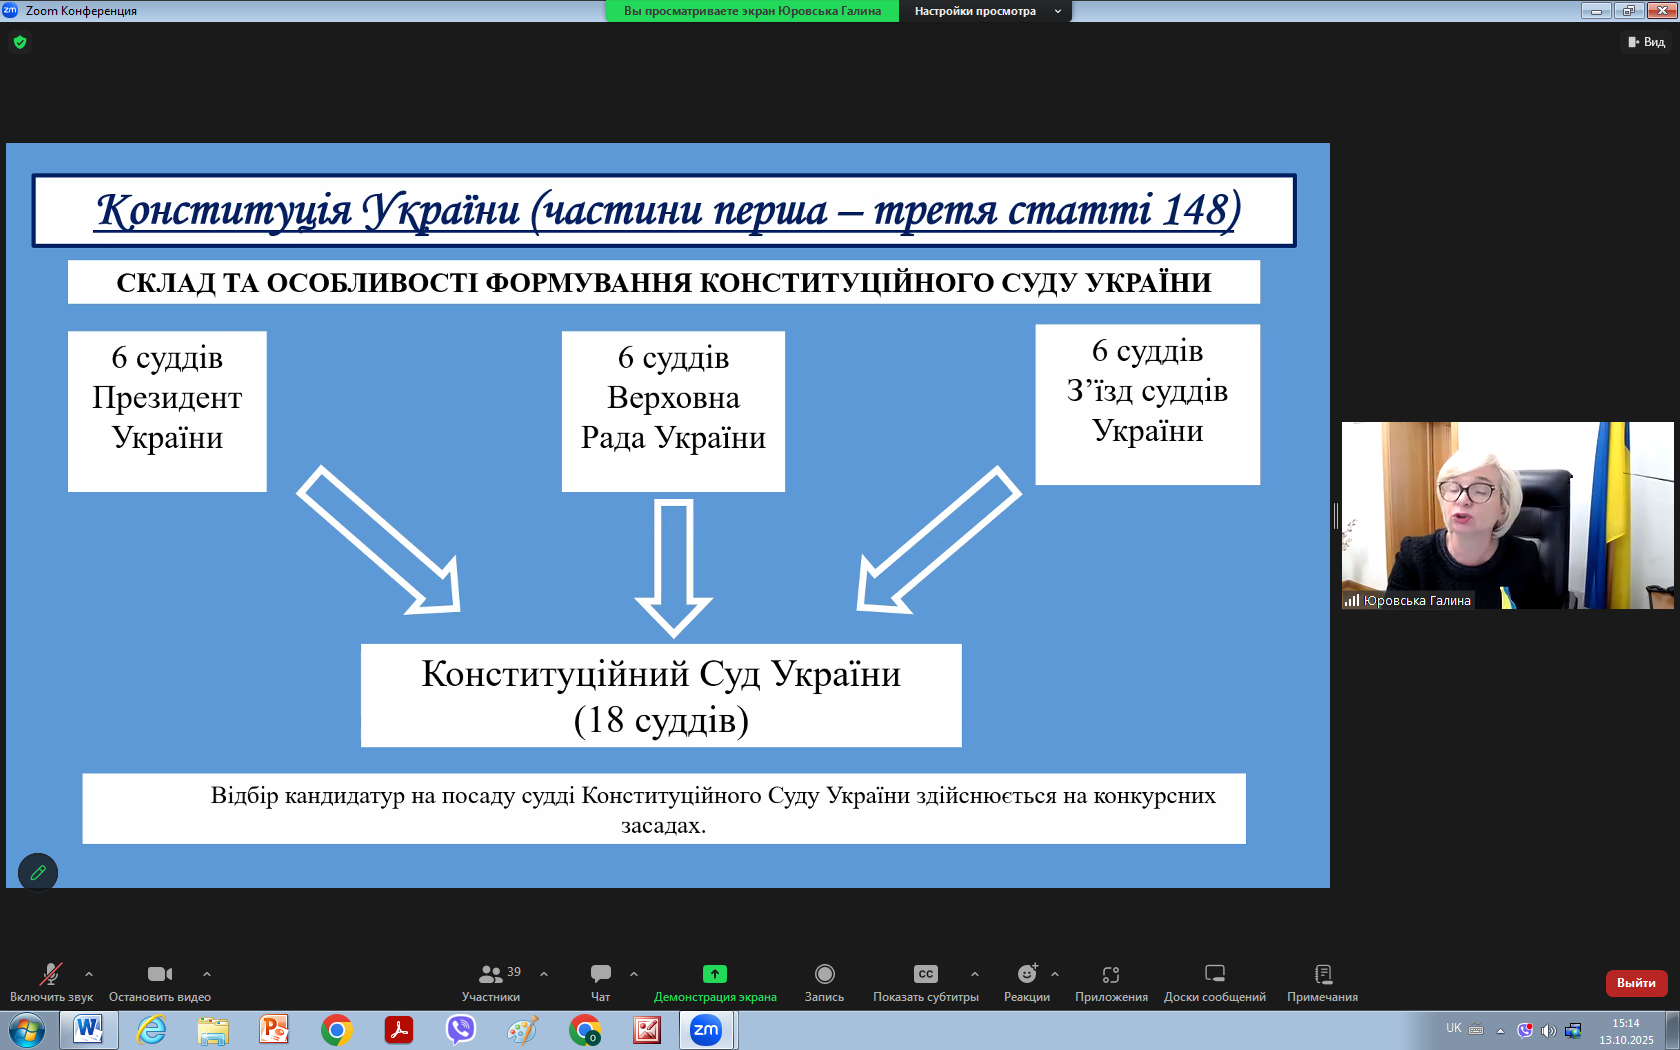The image size is (1680, 1050).
Task: Click the green annotation pencil icon
Action: pyautogui.click(x=38, y=872)
